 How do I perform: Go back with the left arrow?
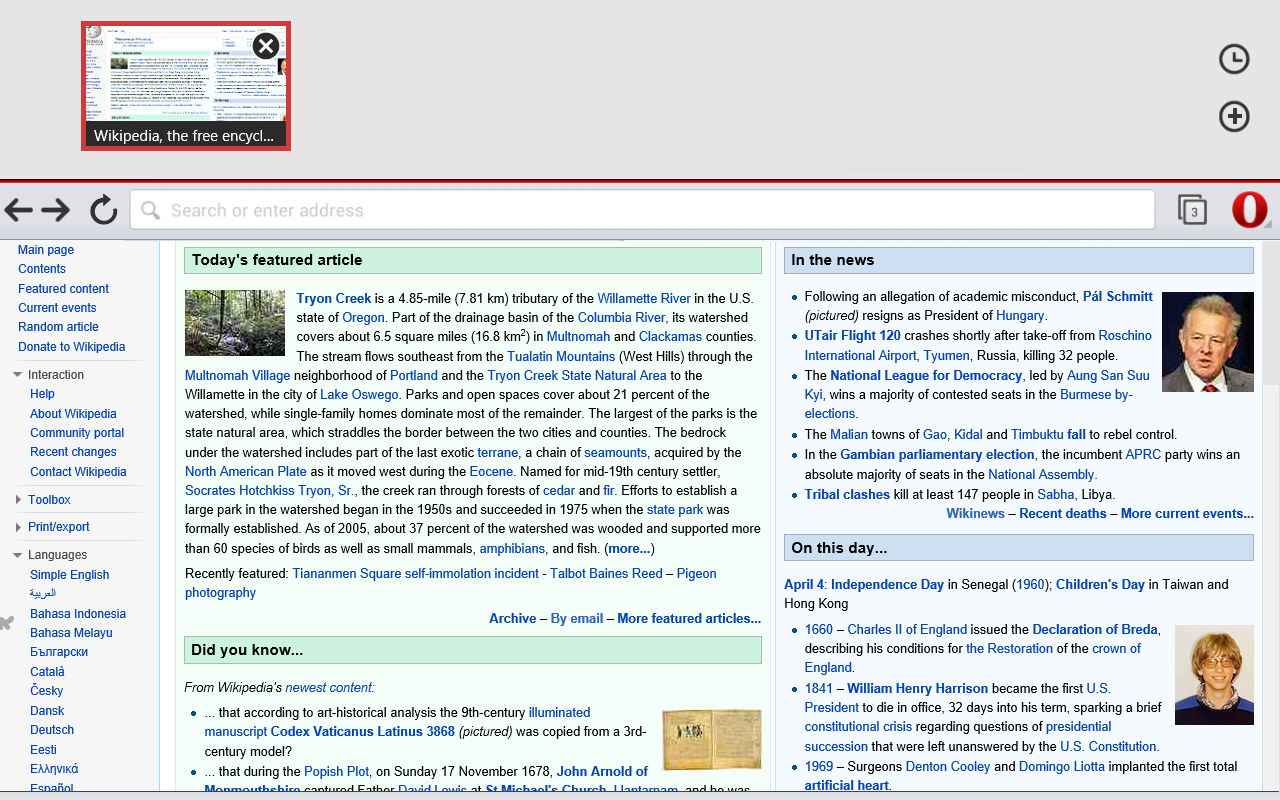[19, 210]
